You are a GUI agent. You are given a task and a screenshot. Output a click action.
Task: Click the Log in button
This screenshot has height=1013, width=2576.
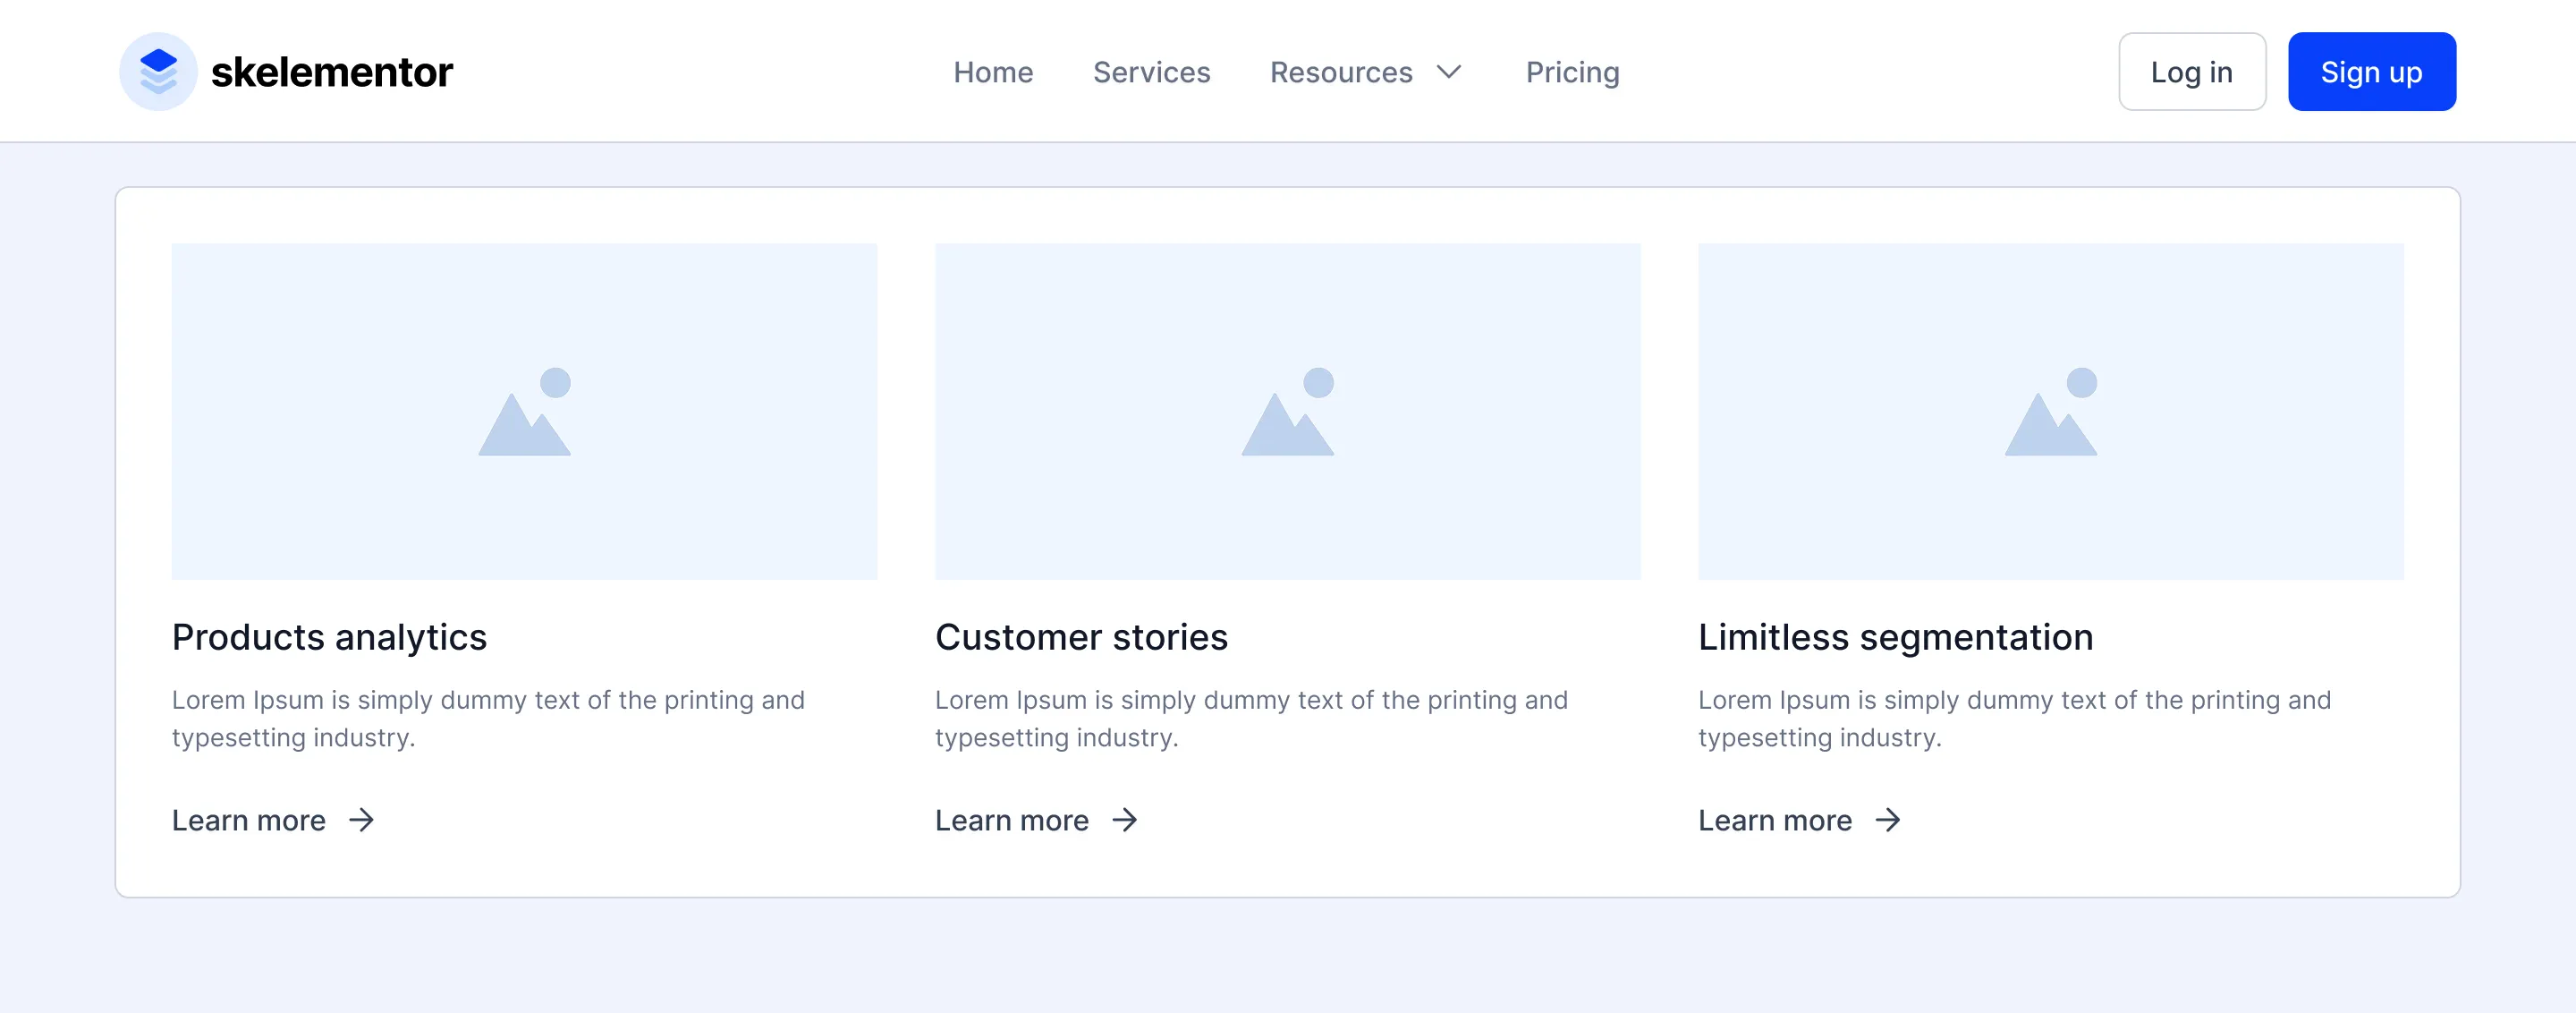click(x=2192, y=72)
